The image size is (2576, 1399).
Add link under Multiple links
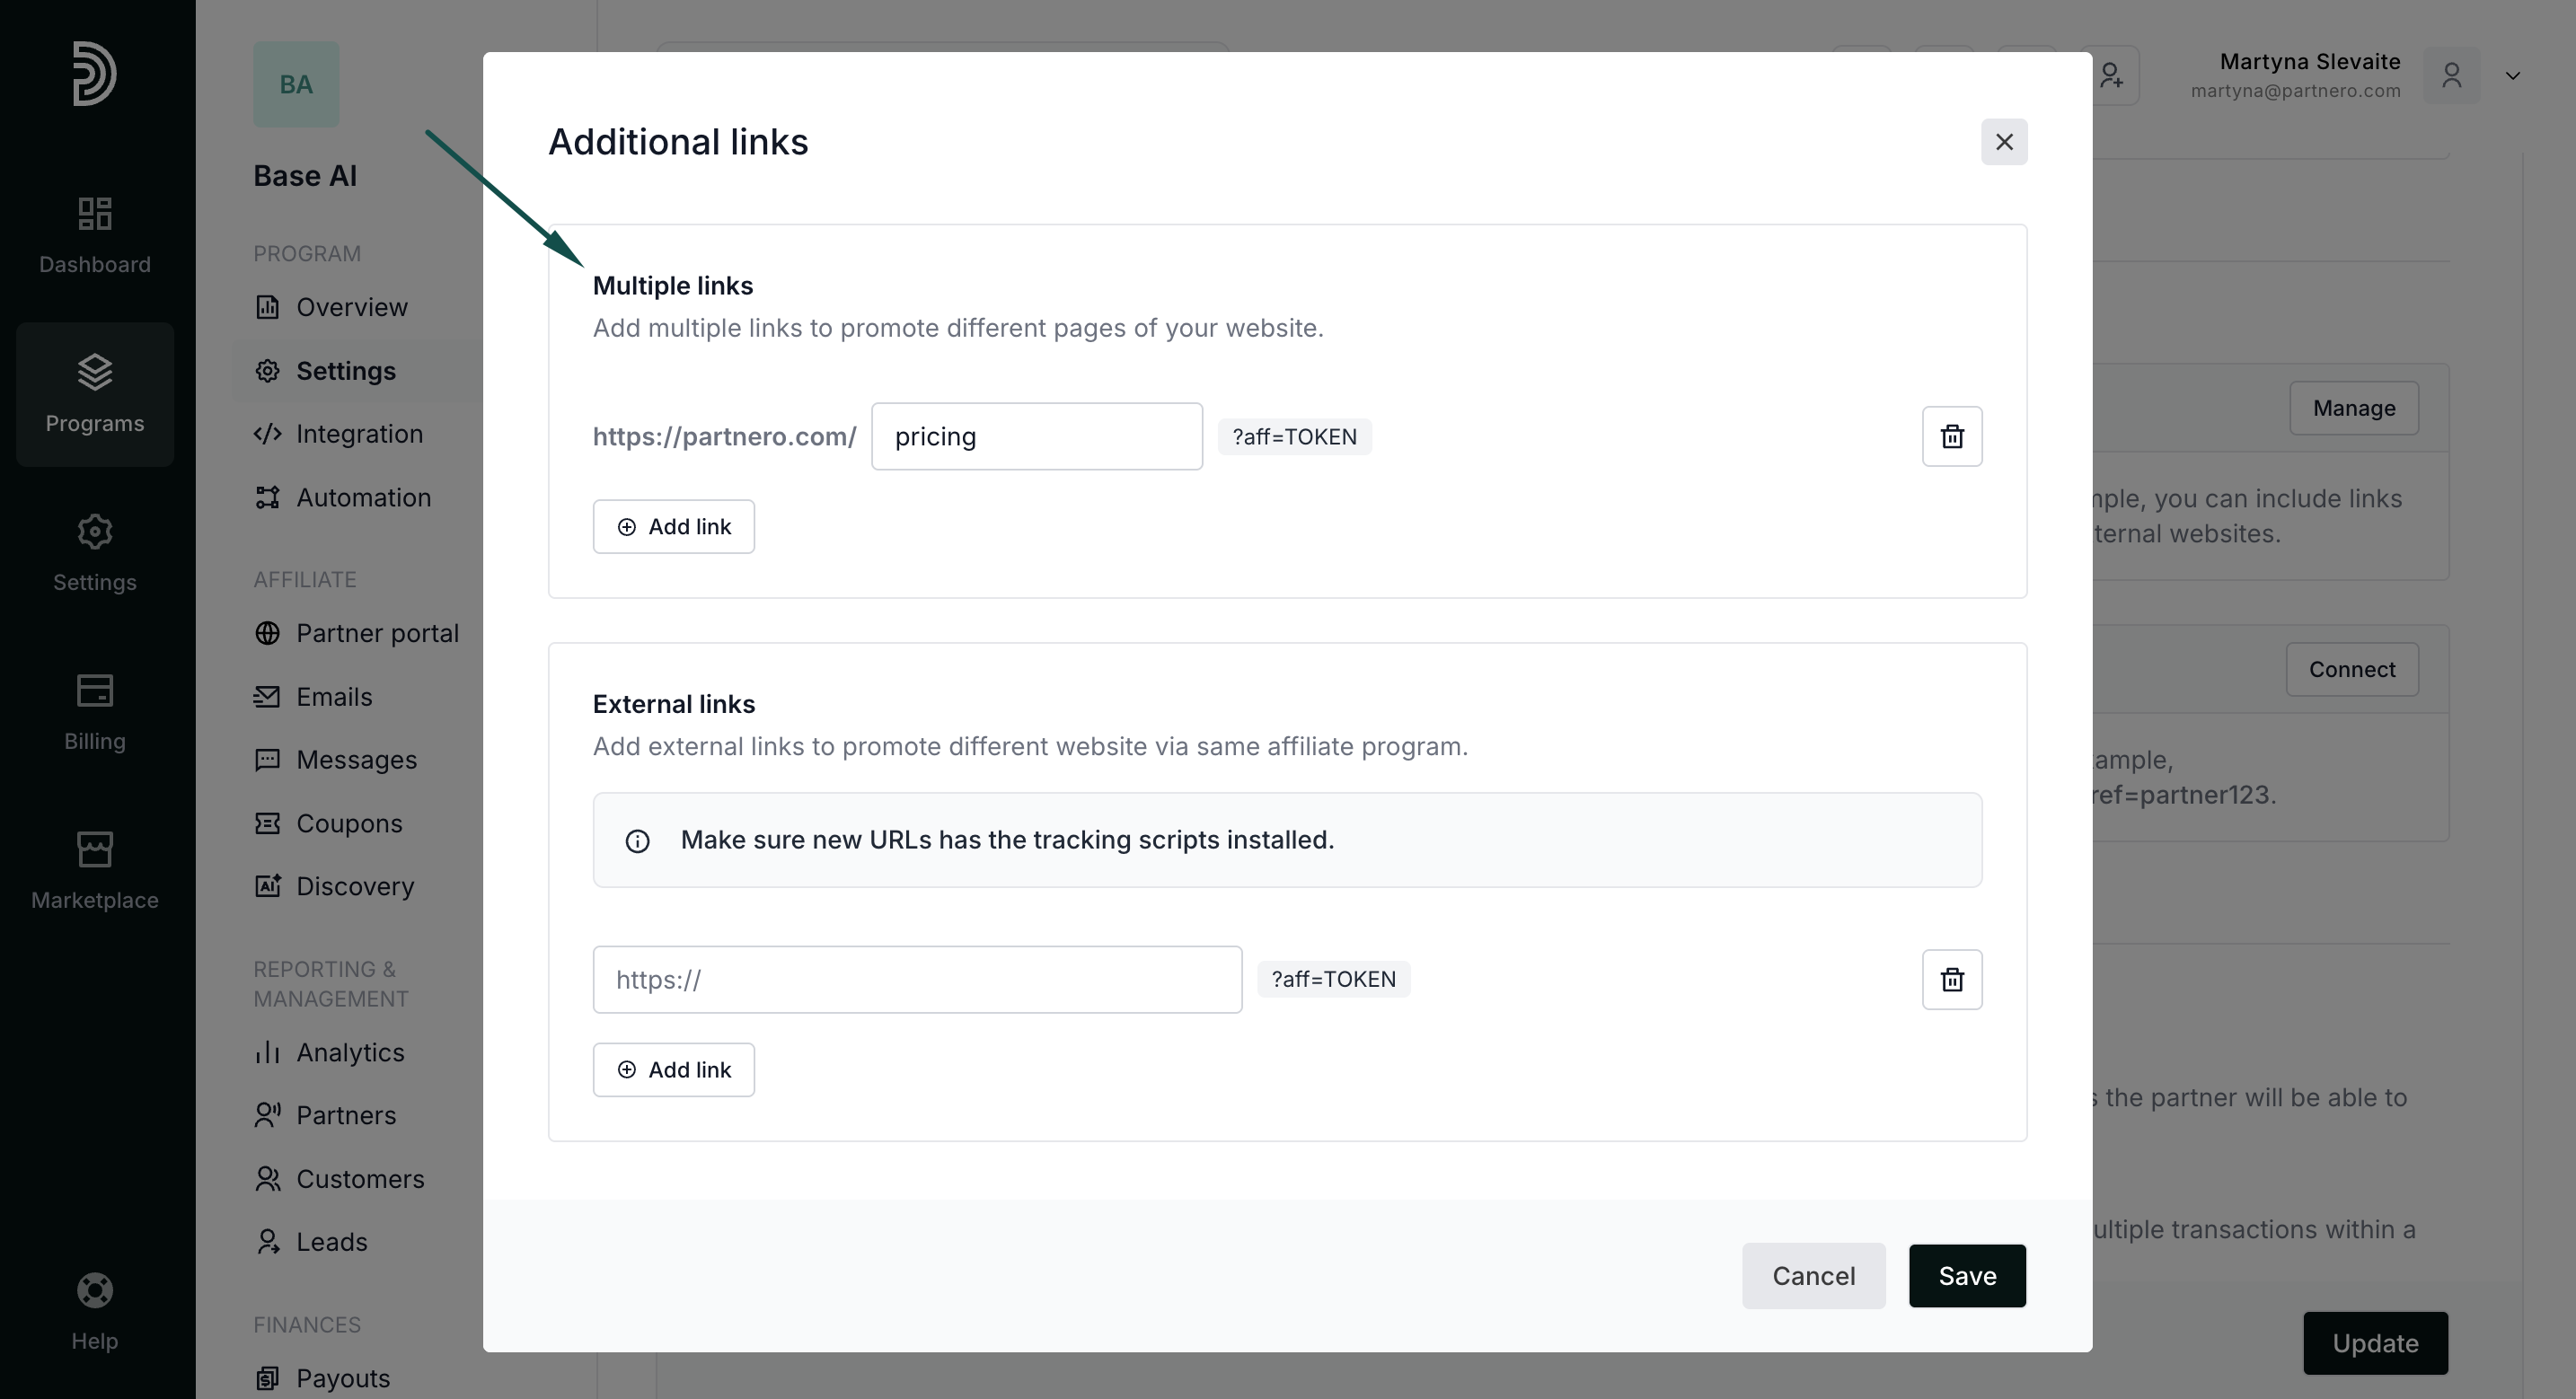pos(673,526)
